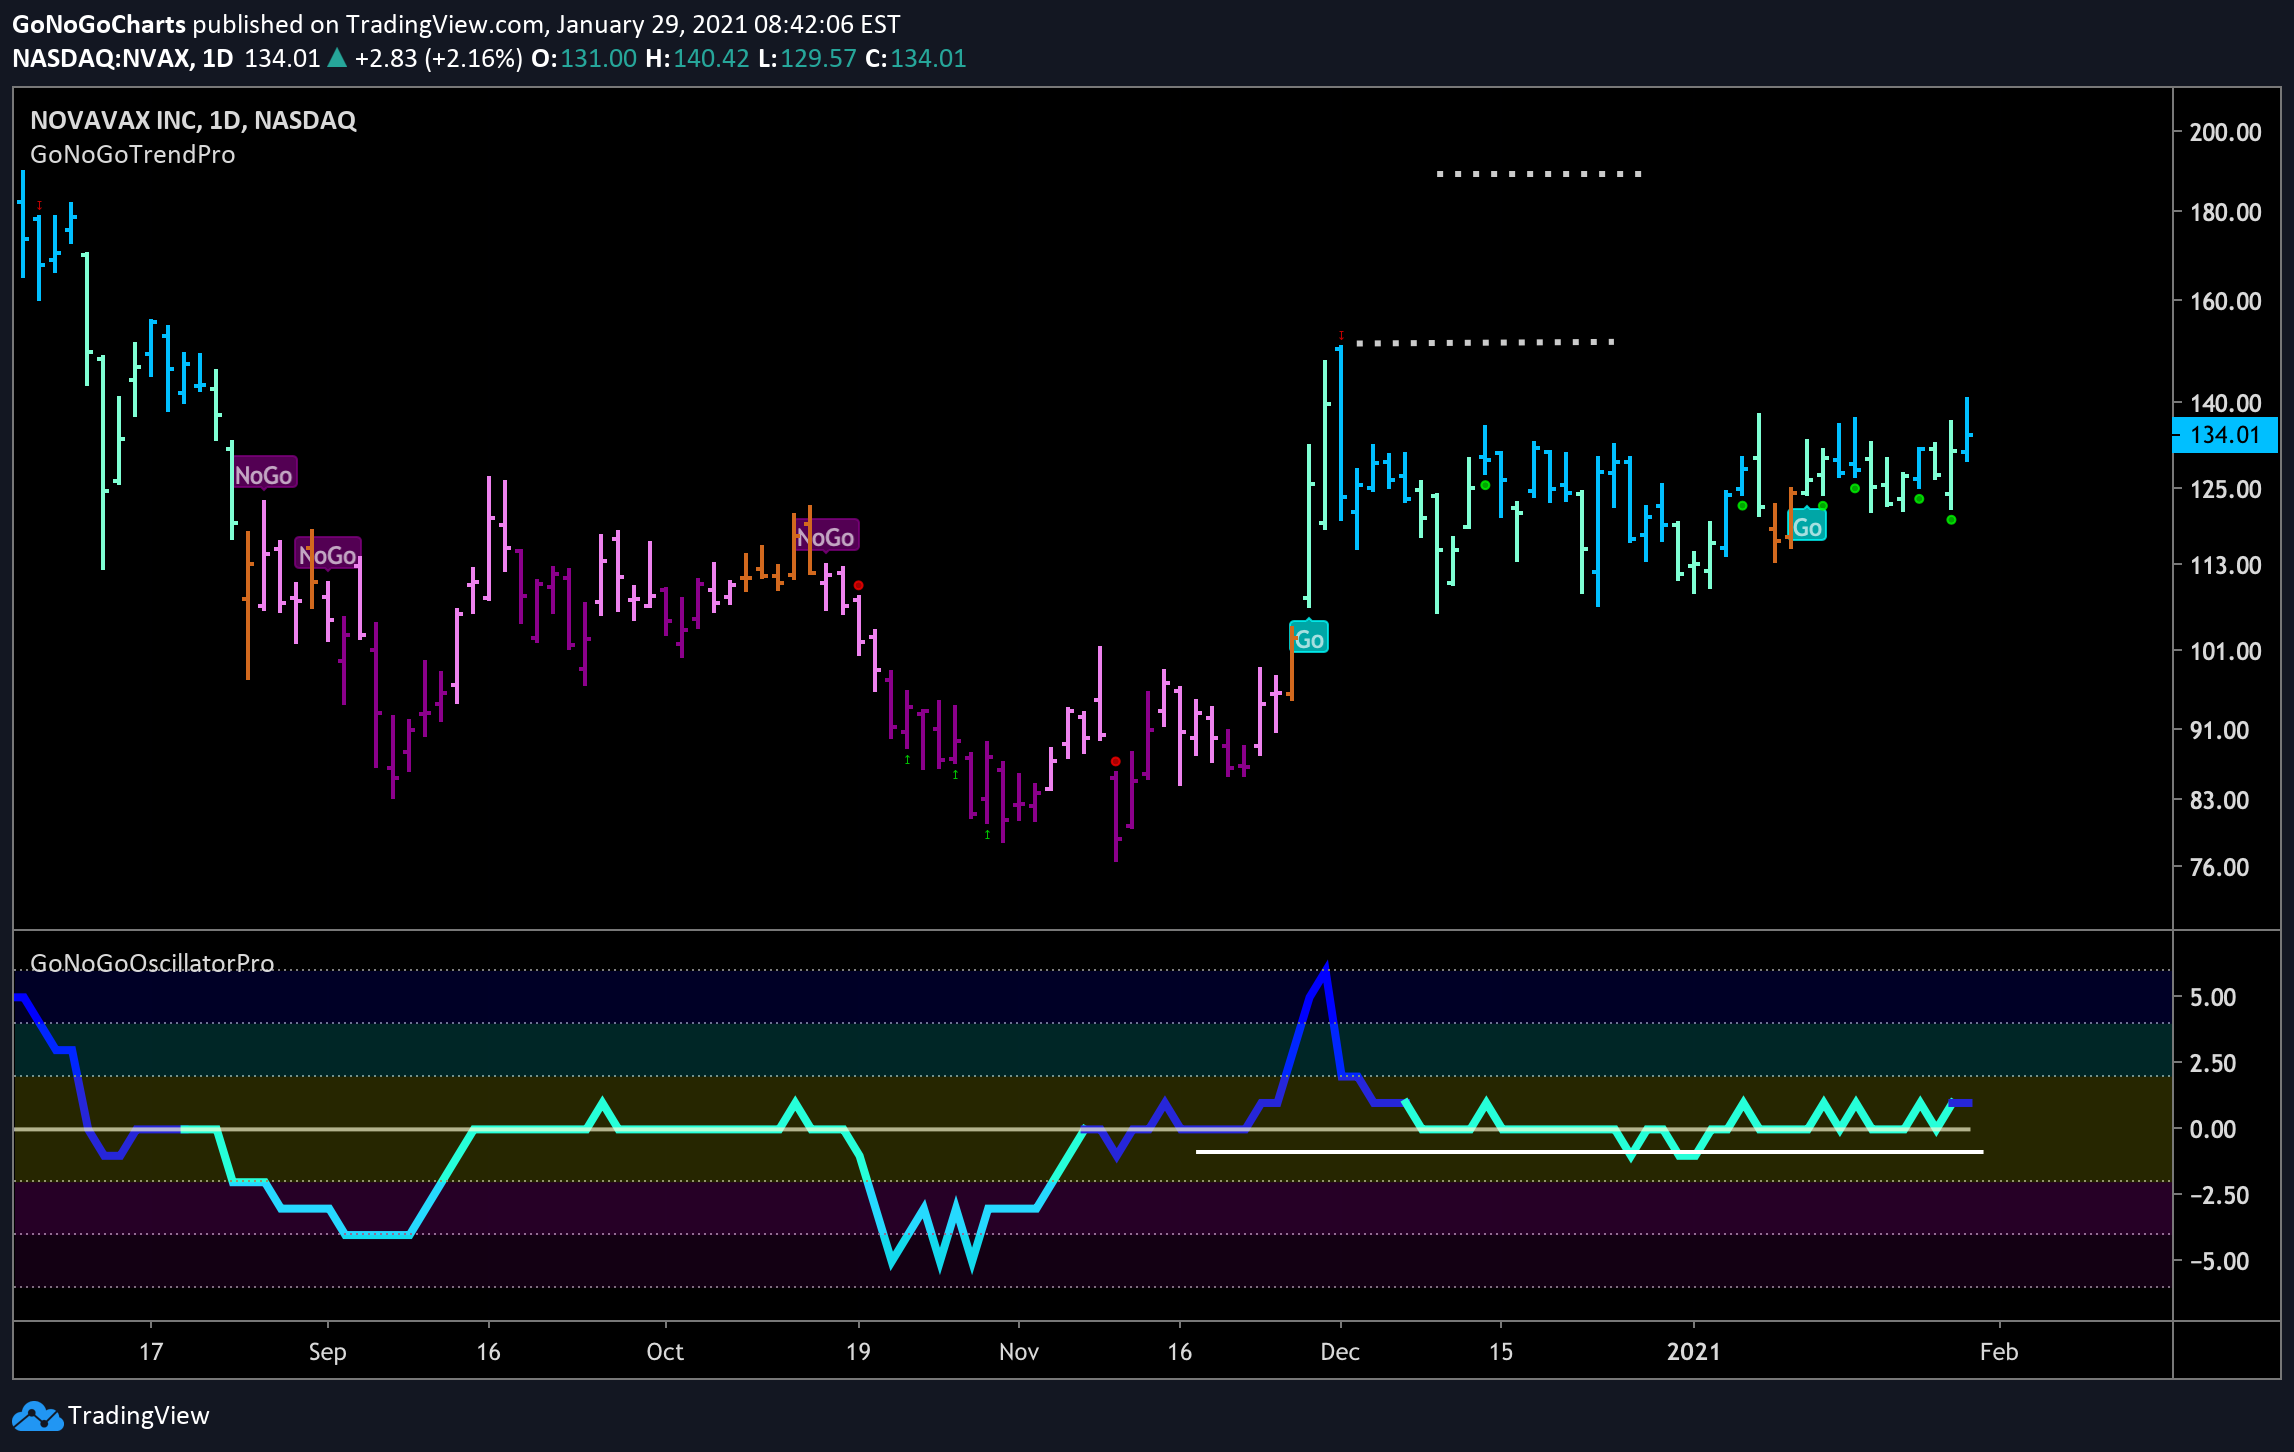
Task: Click the Go signal label near December
Action: click(x=1309, y=638)
